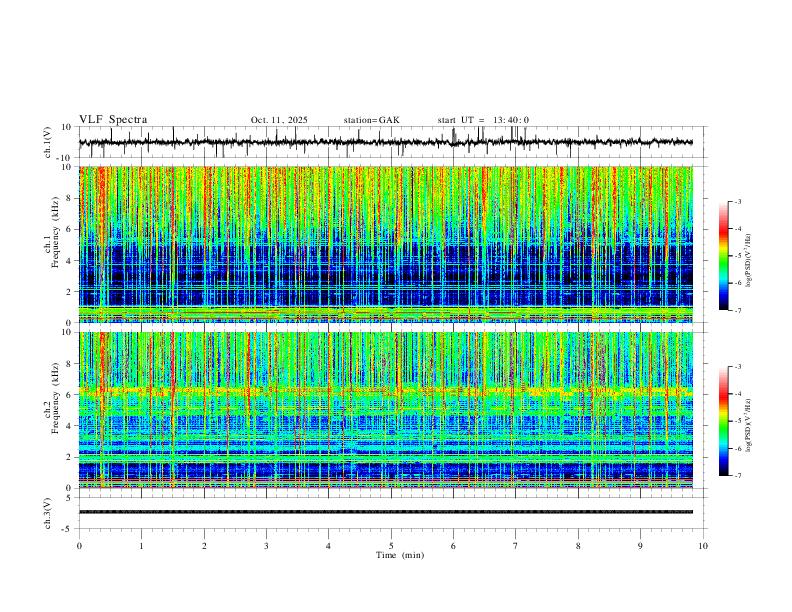Click the lower PSD color scale bar
This screenshot has width=792, height=612.
723,421
